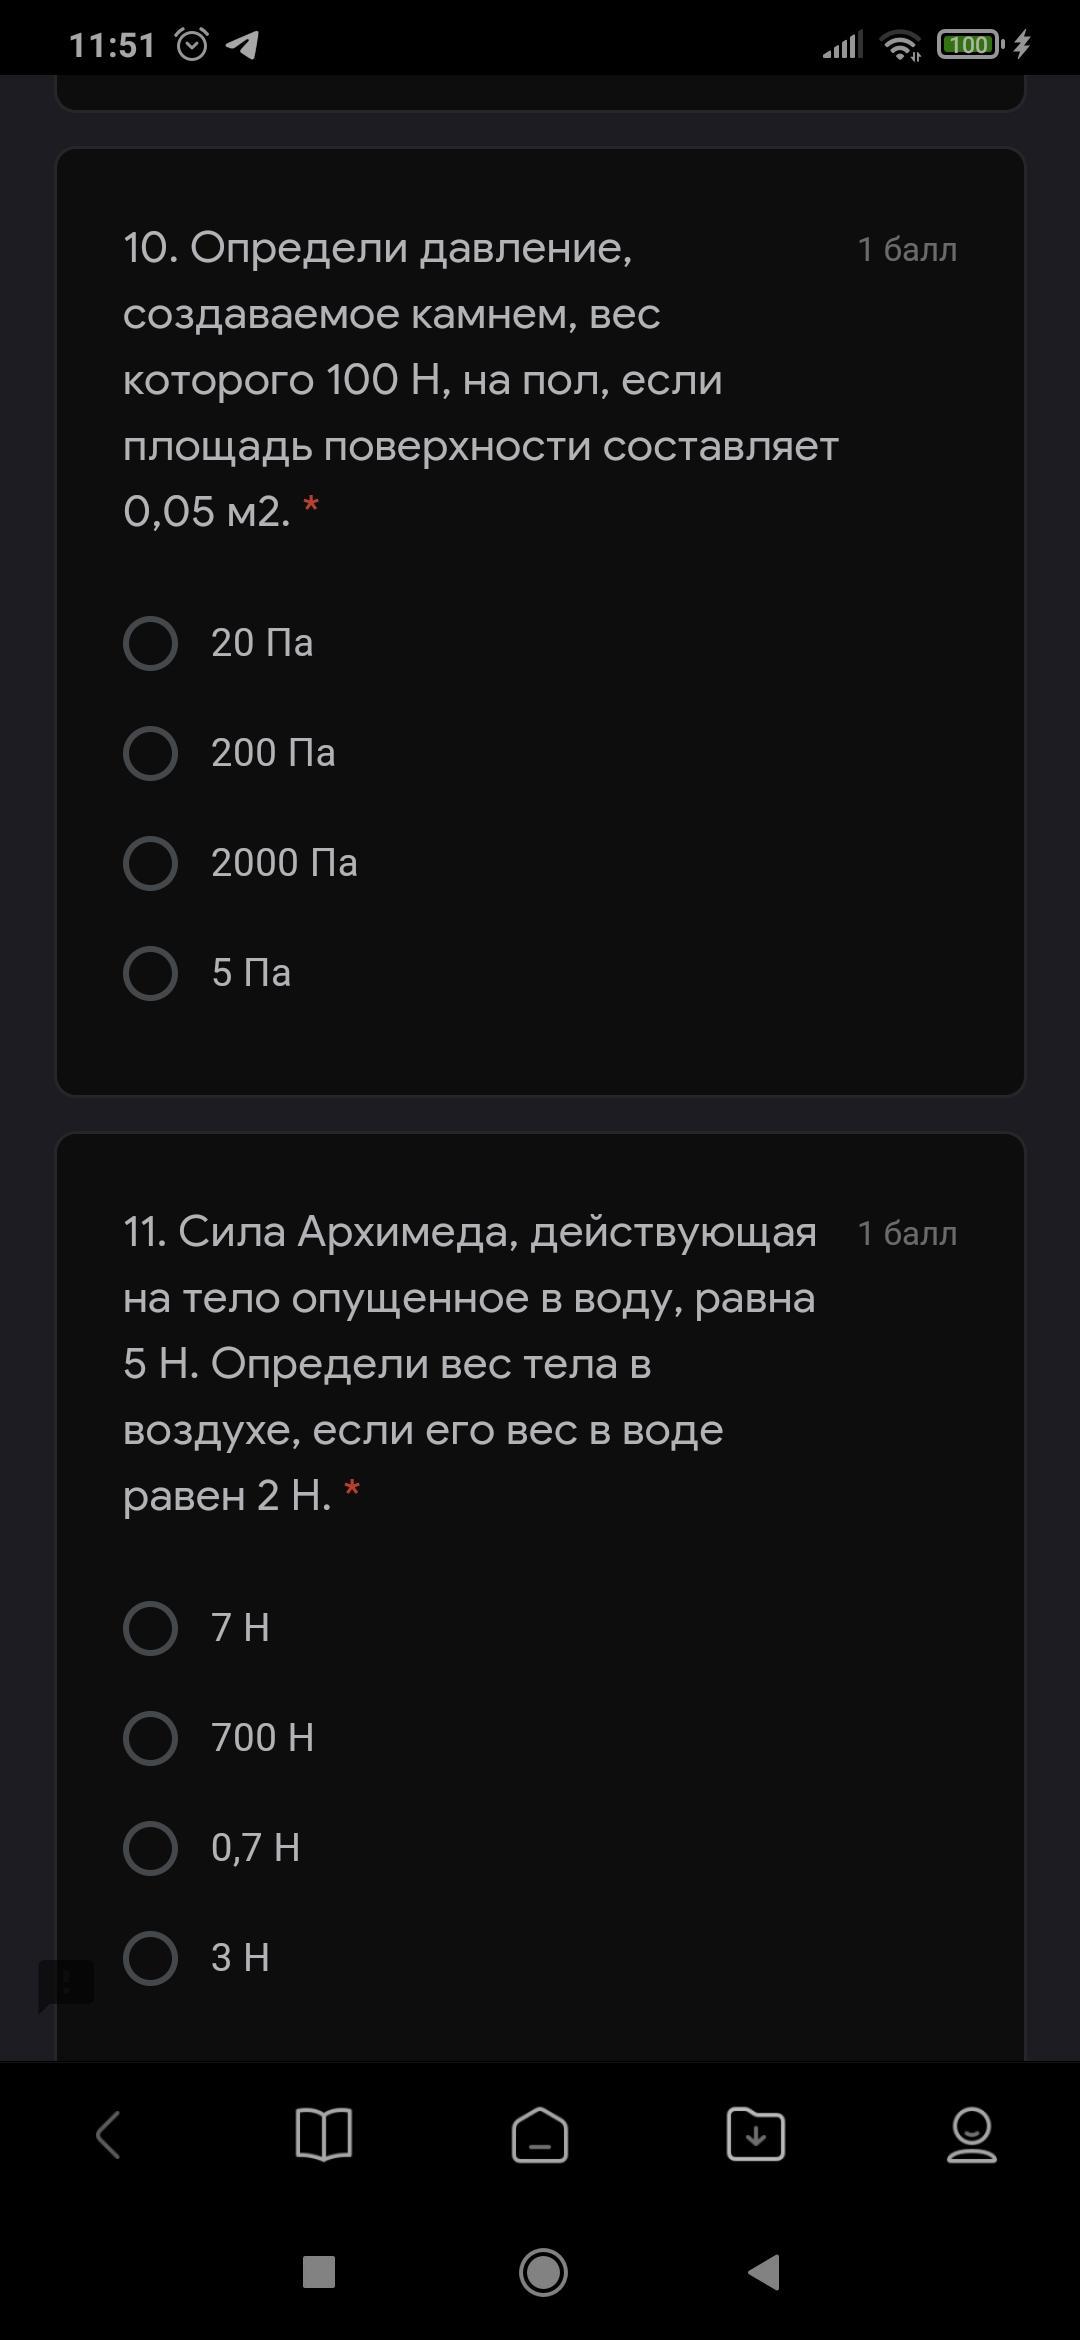The width and height of the screenshot is (1080, 2340).
Task: Choose the 200 Па radio button
Action: tap(150, 753)
